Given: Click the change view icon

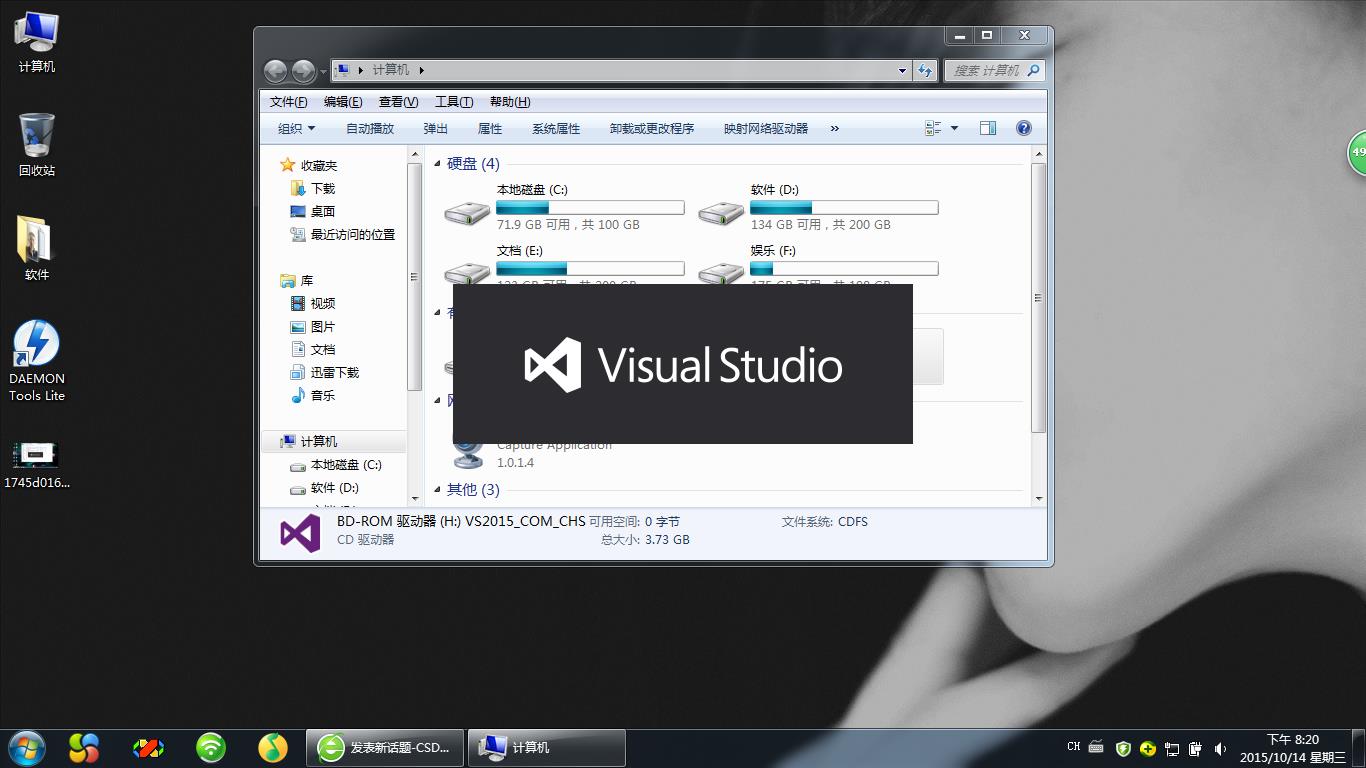Looking at the screenshot, I should tap(933, 128).
